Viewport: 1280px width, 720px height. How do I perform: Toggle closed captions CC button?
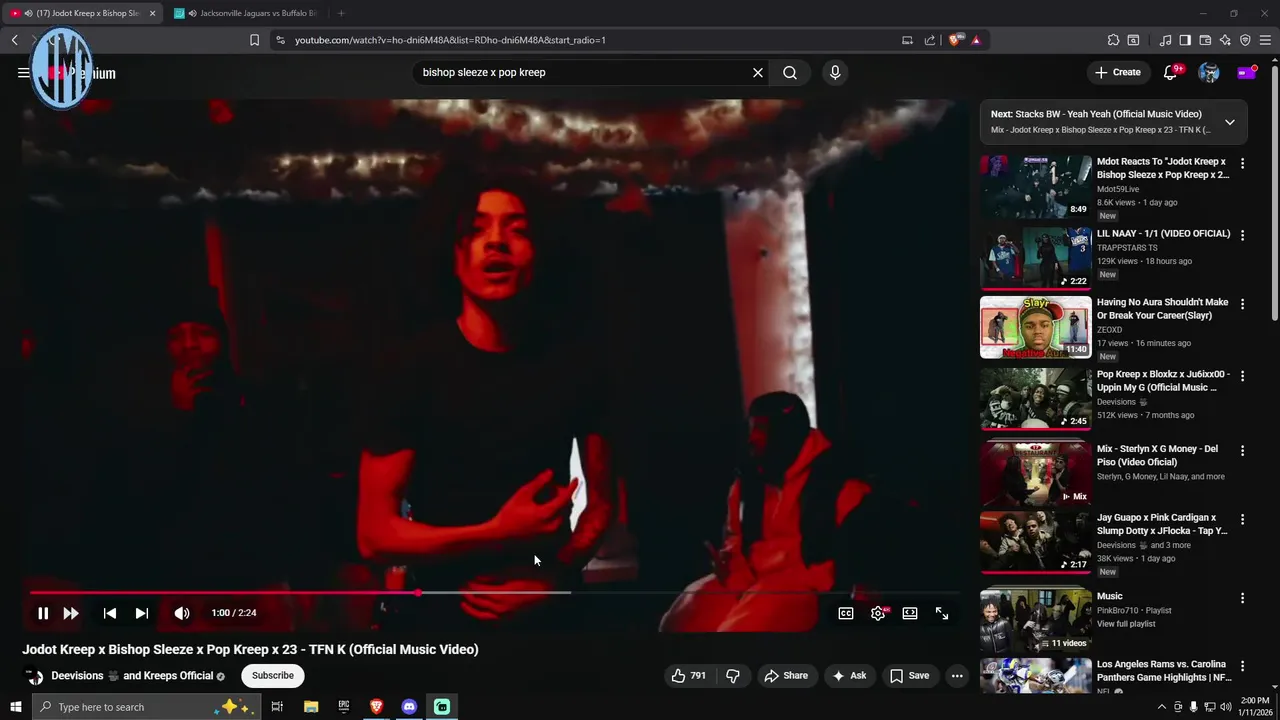point(846,613)
